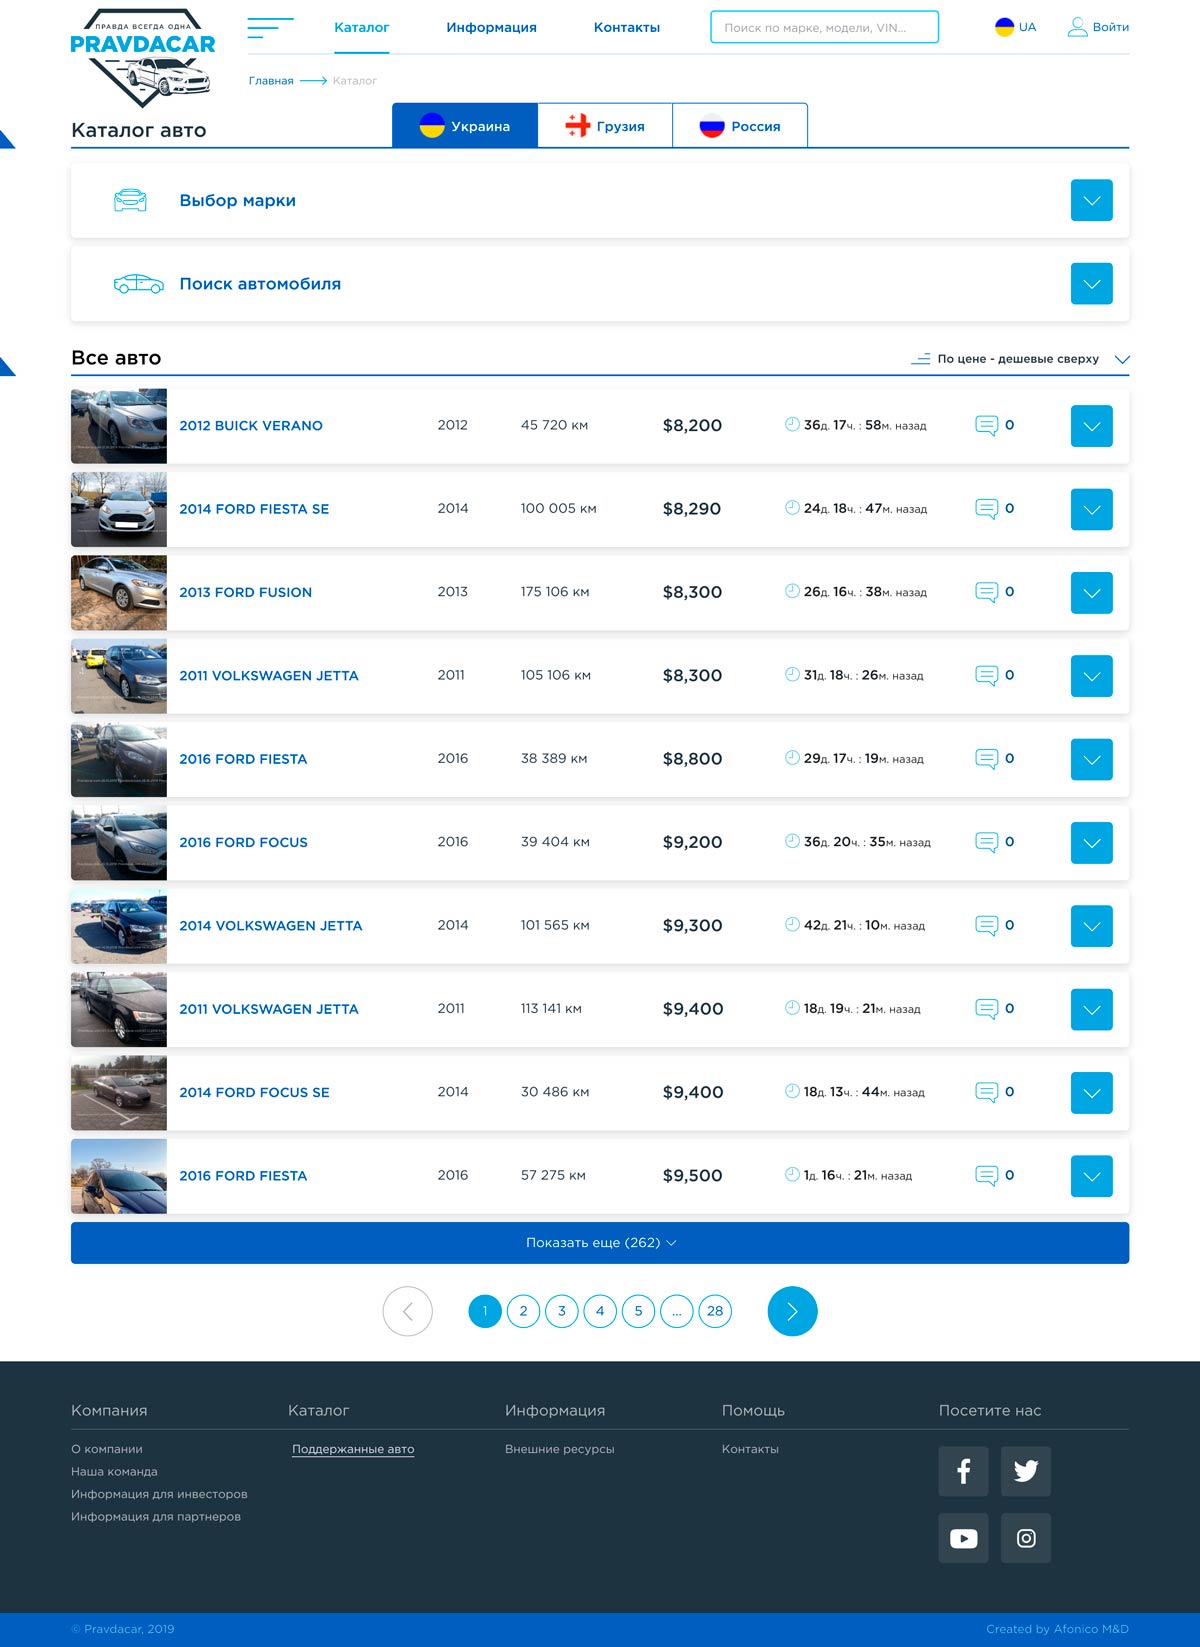Image resolution: width=1200 pixels, height=1647 pixels.
Task: Visit the YouTube channel icon
Action: pyautogui.click(x=963, y=1538)
